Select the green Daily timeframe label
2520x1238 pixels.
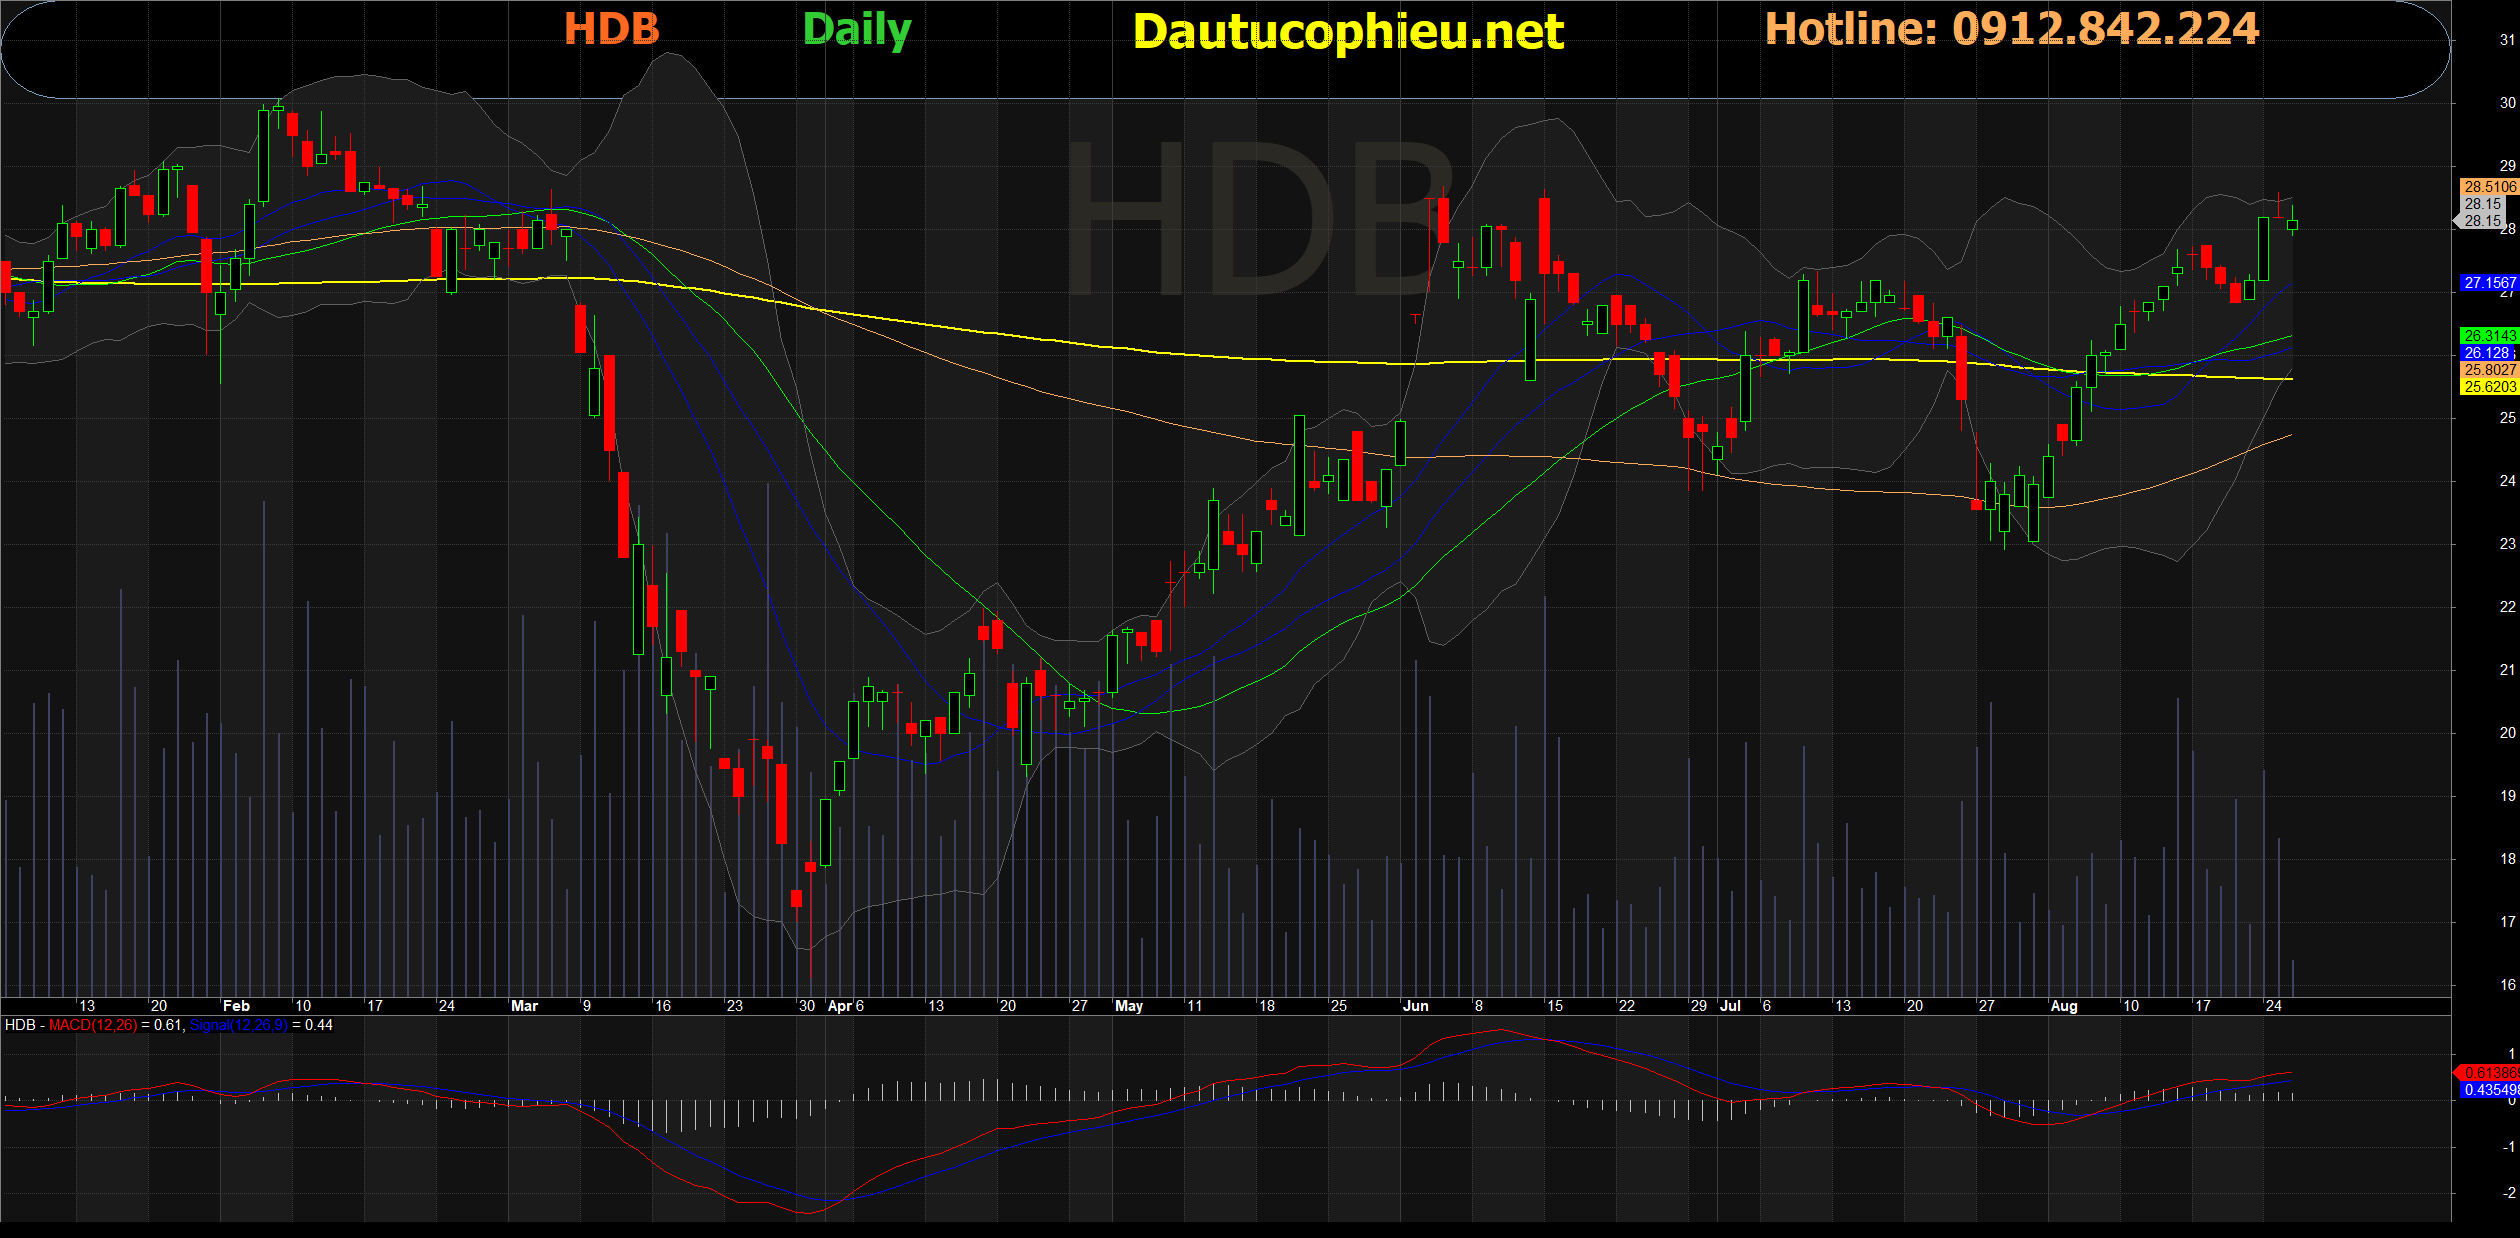(857, 30)
